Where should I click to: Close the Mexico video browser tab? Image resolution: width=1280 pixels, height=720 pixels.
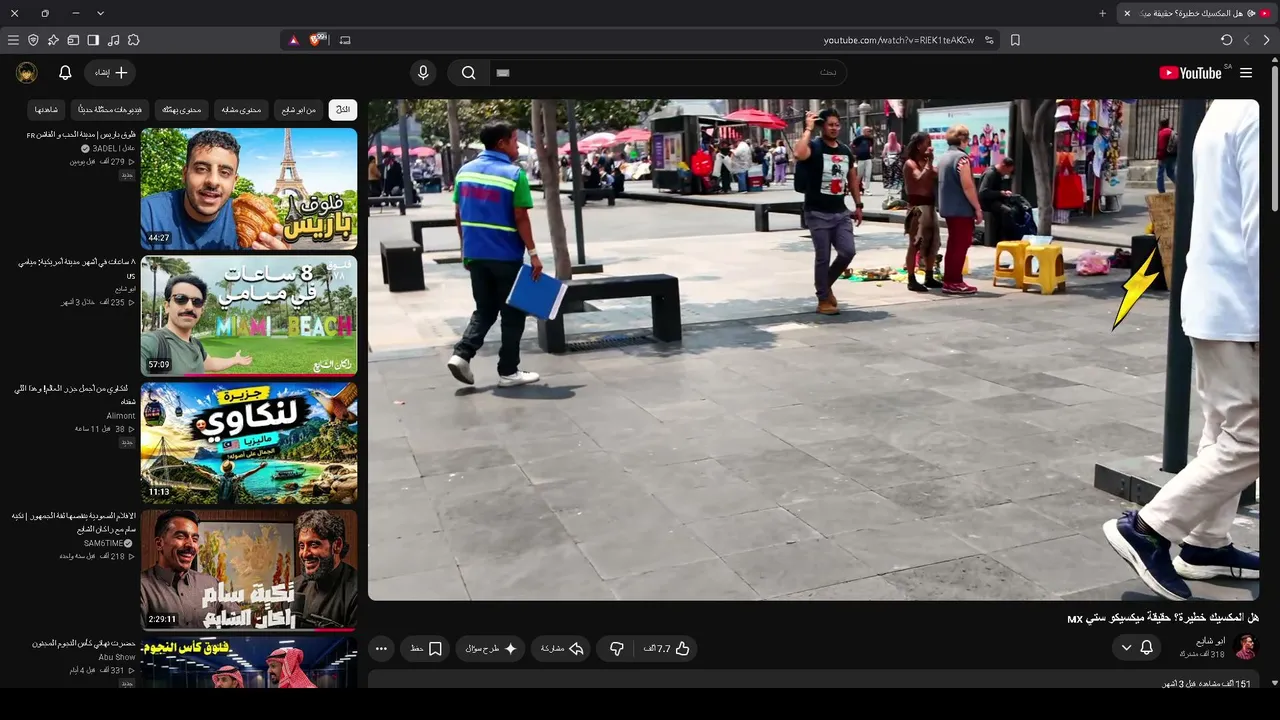click(1127, 13)
